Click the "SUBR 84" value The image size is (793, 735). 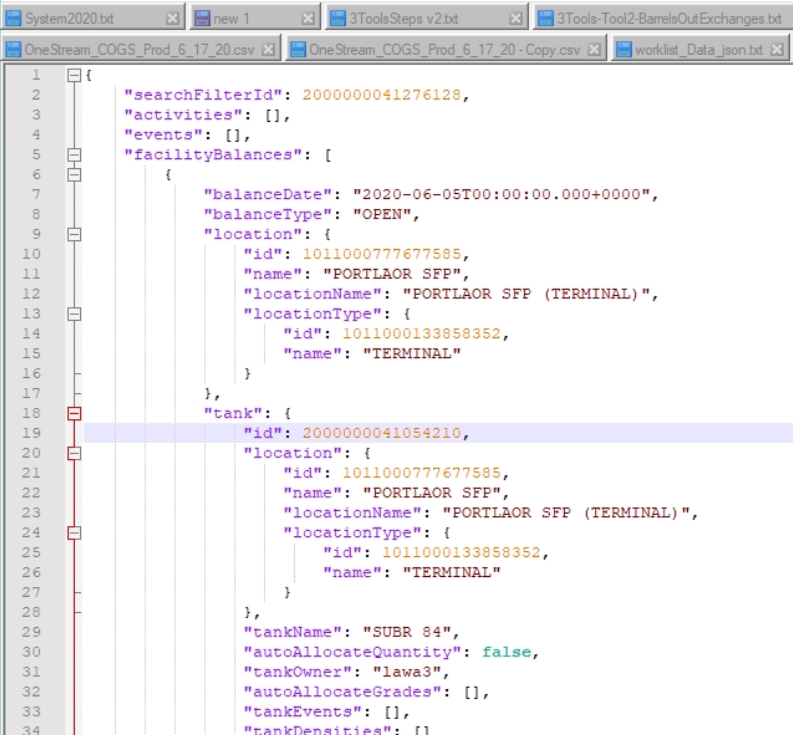[407, 632]
